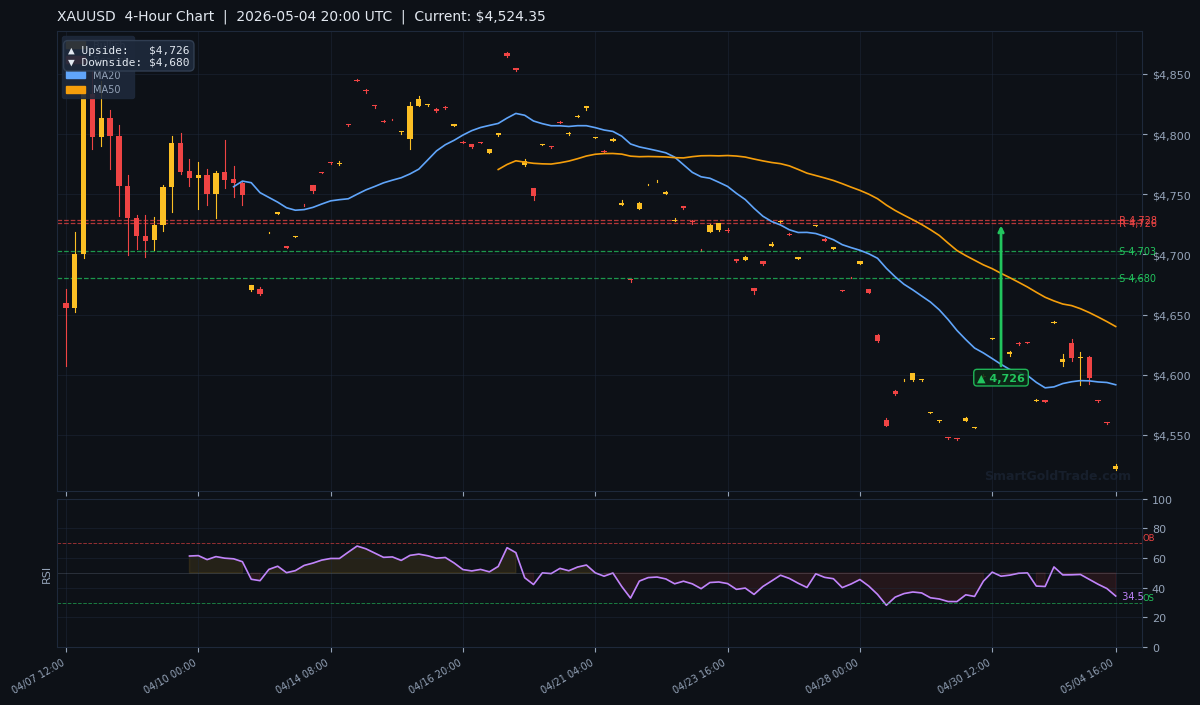Click the 04/07 12:00 time axis label
The height and width of the screenshot is (705, 1200).
tap(39, 677)
